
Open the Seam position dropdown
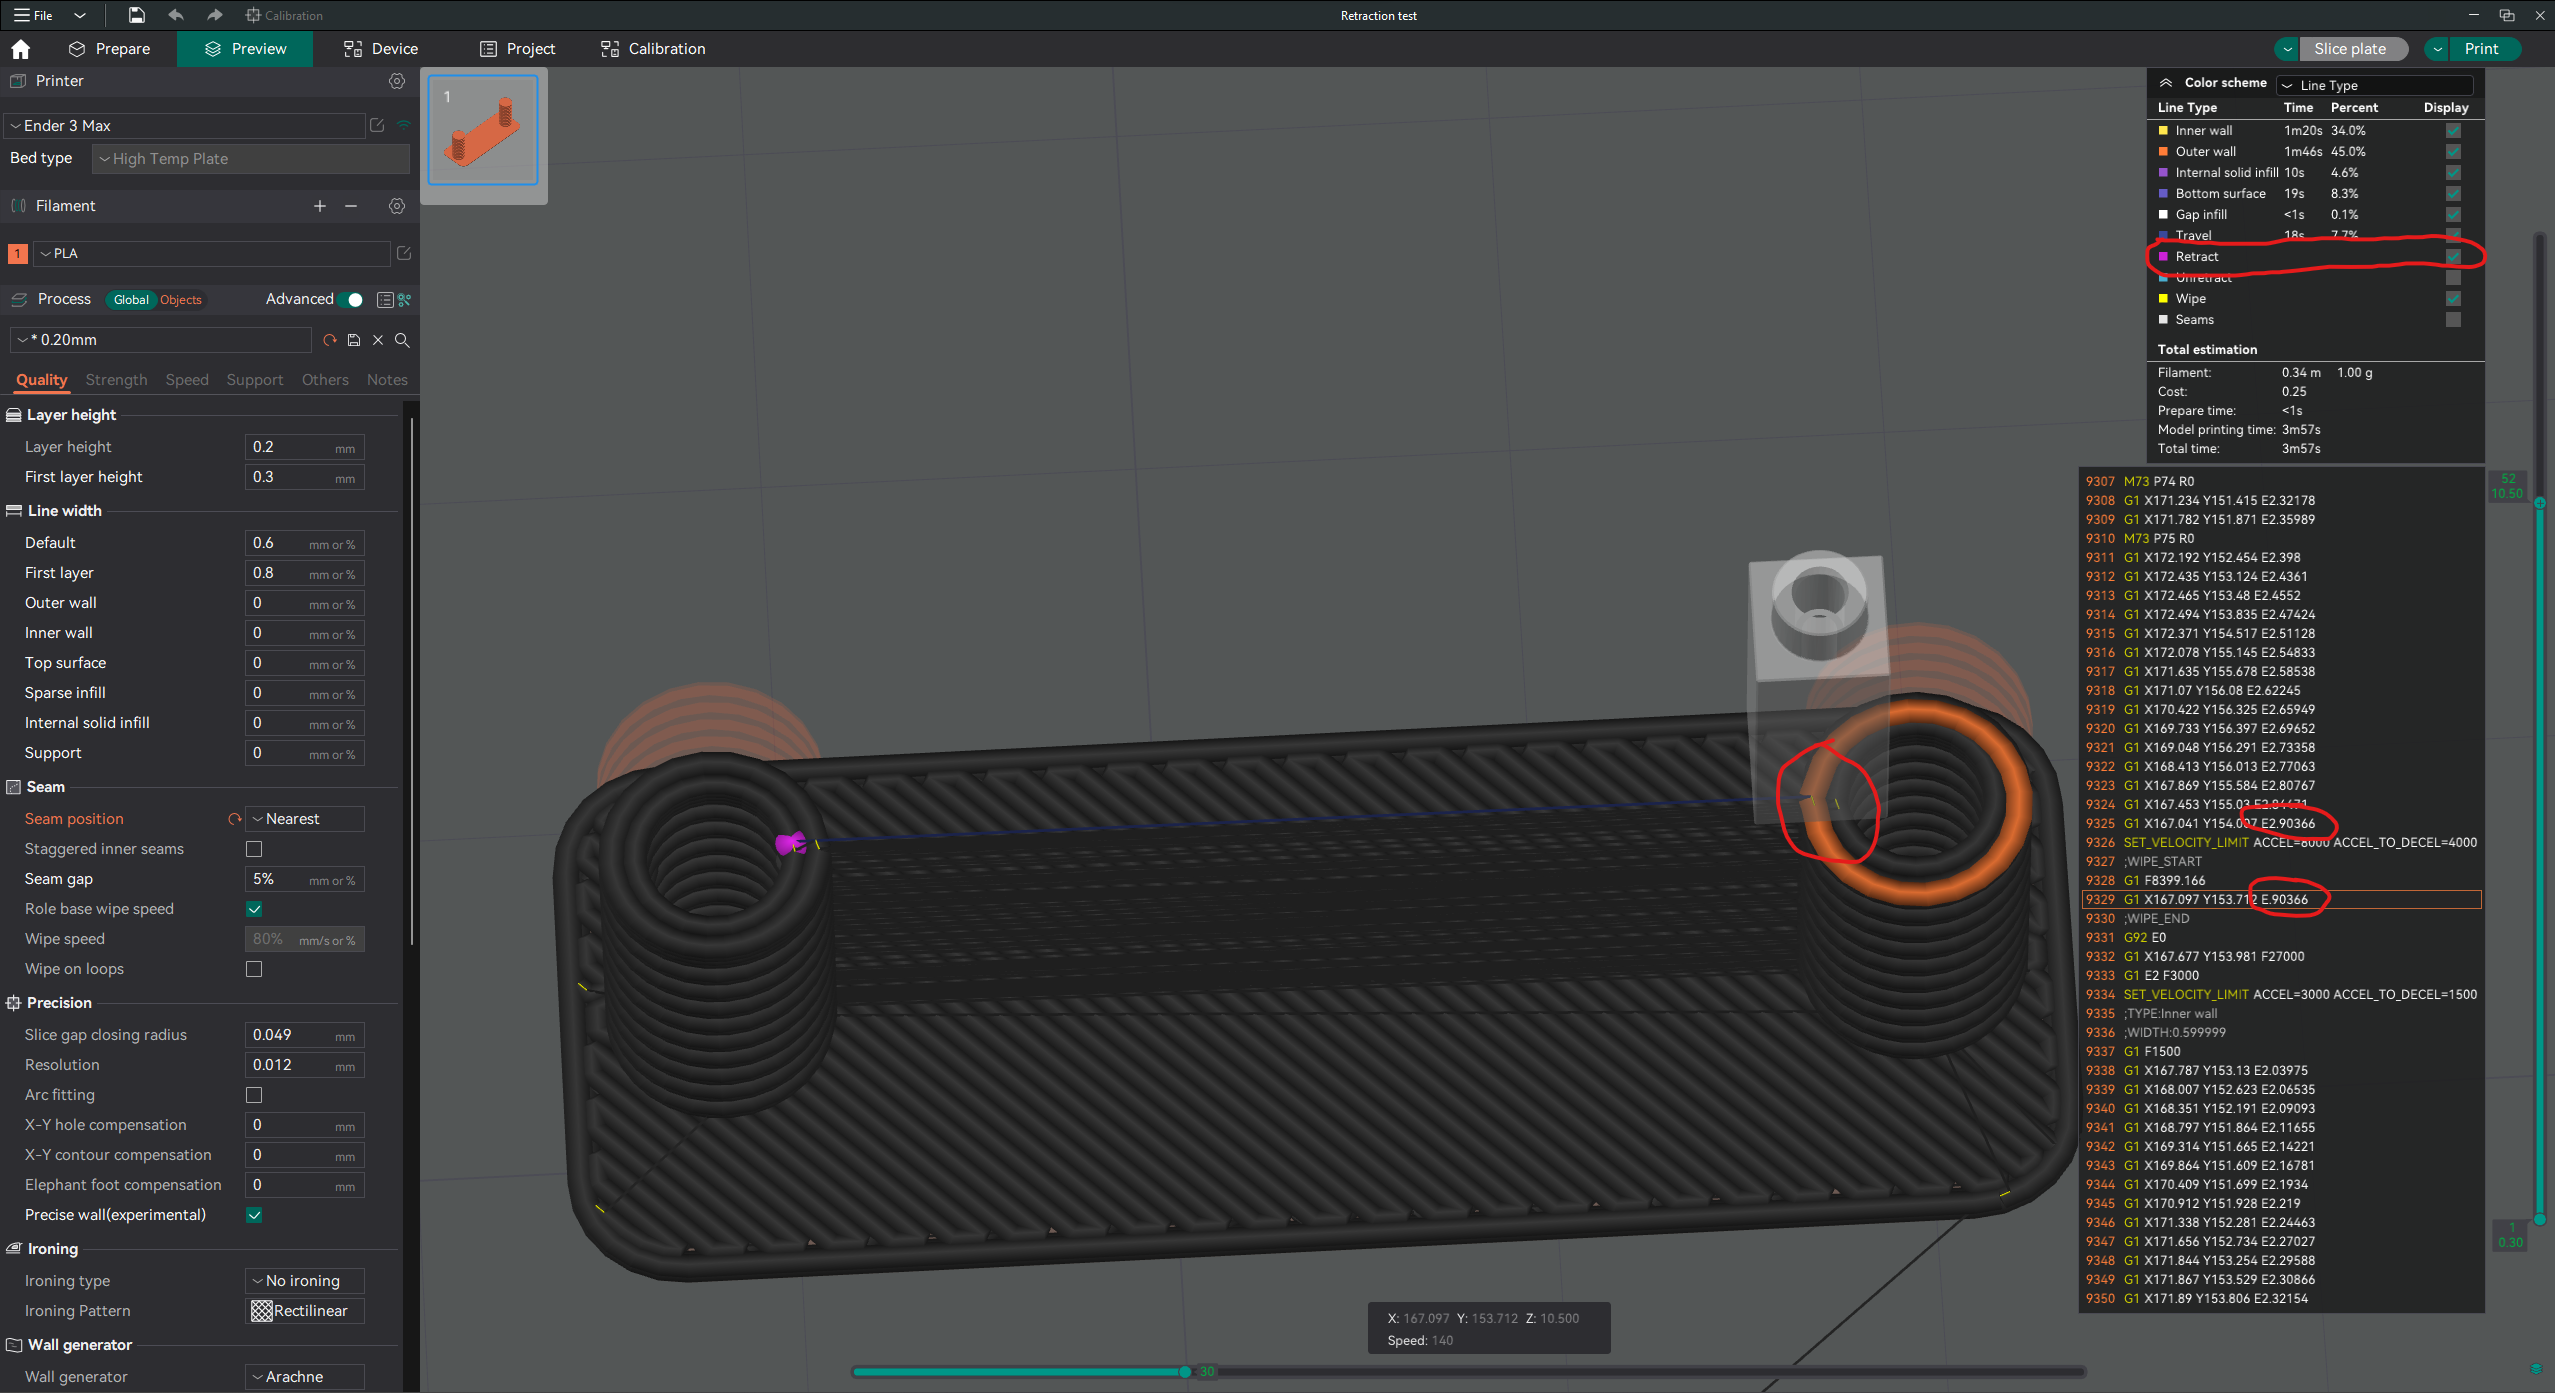(303, 818)
